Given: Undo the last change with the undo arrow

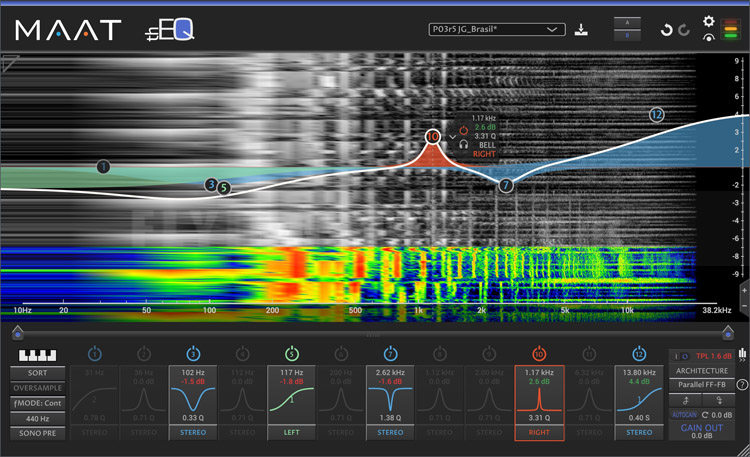Looking at the screenshot, I should coord(666,30).
